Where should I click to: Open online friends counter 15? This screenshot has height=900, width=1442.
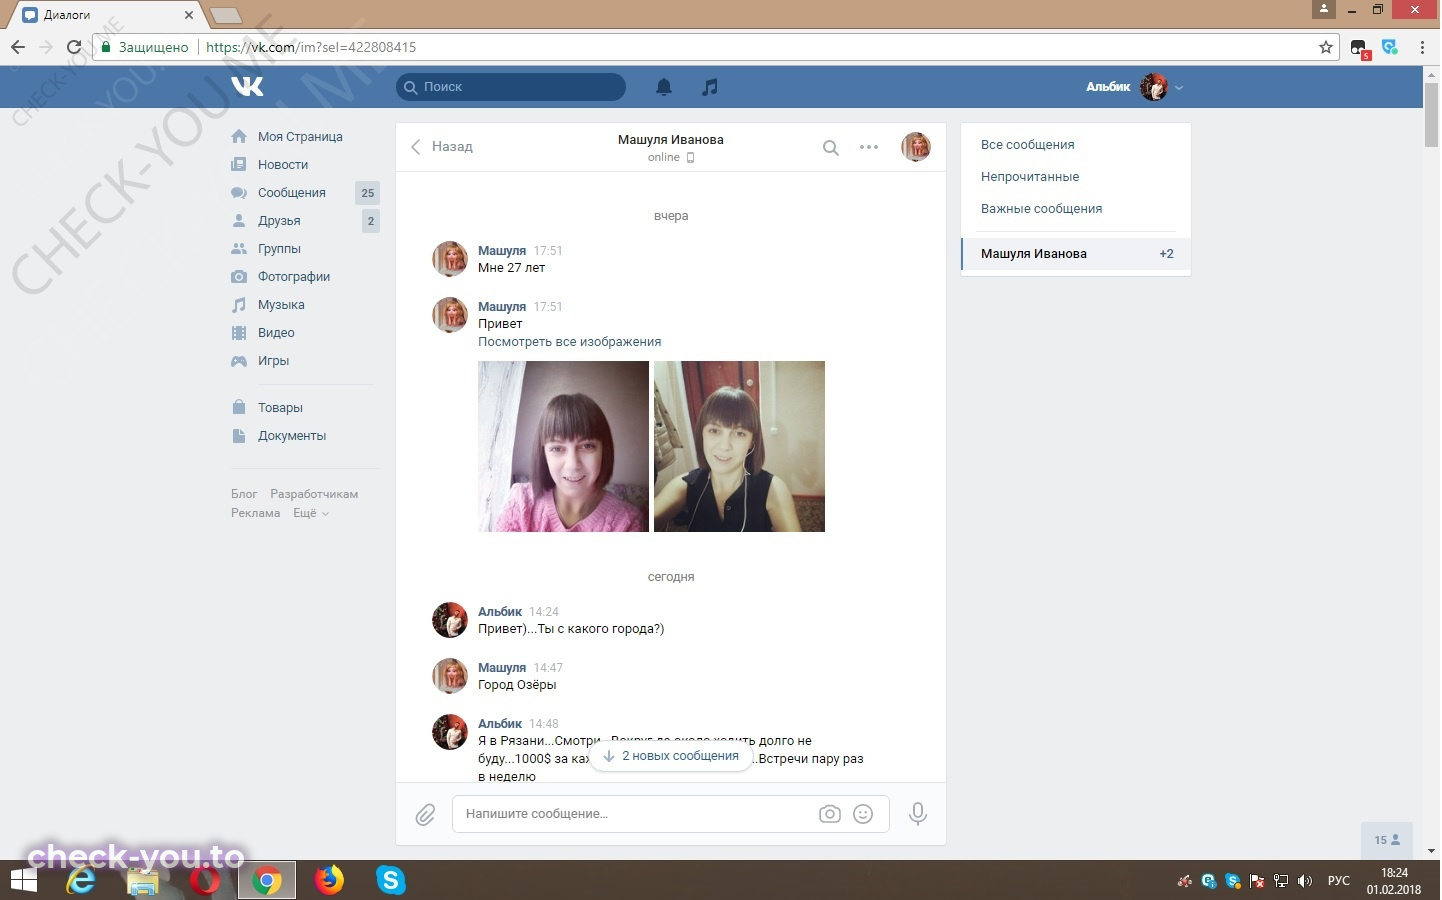(x=1387, y=840)
